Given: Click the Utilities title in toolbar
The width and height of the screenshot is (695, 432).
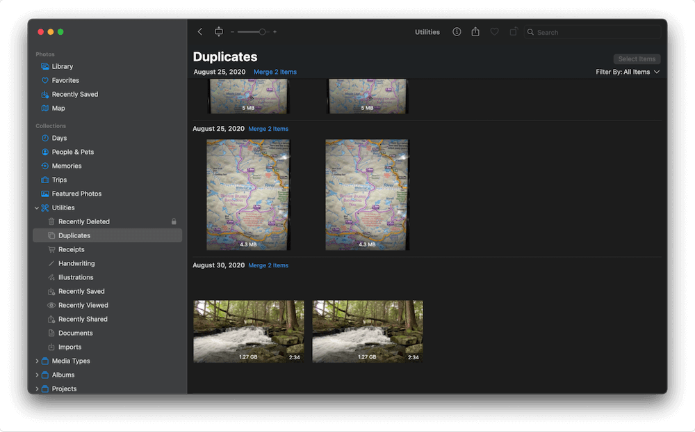Looking at the screenshot, I should tap(427, 32).
